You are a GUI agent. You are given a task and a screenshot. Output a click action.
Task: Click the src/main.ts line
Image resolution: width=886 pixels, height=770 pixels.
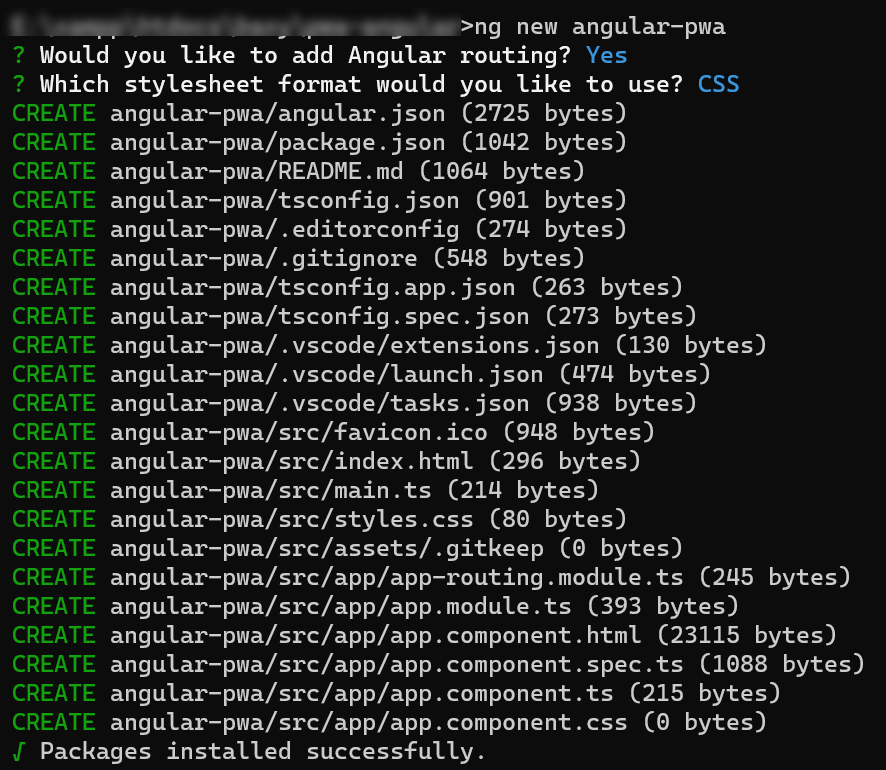tap(305, 490)
